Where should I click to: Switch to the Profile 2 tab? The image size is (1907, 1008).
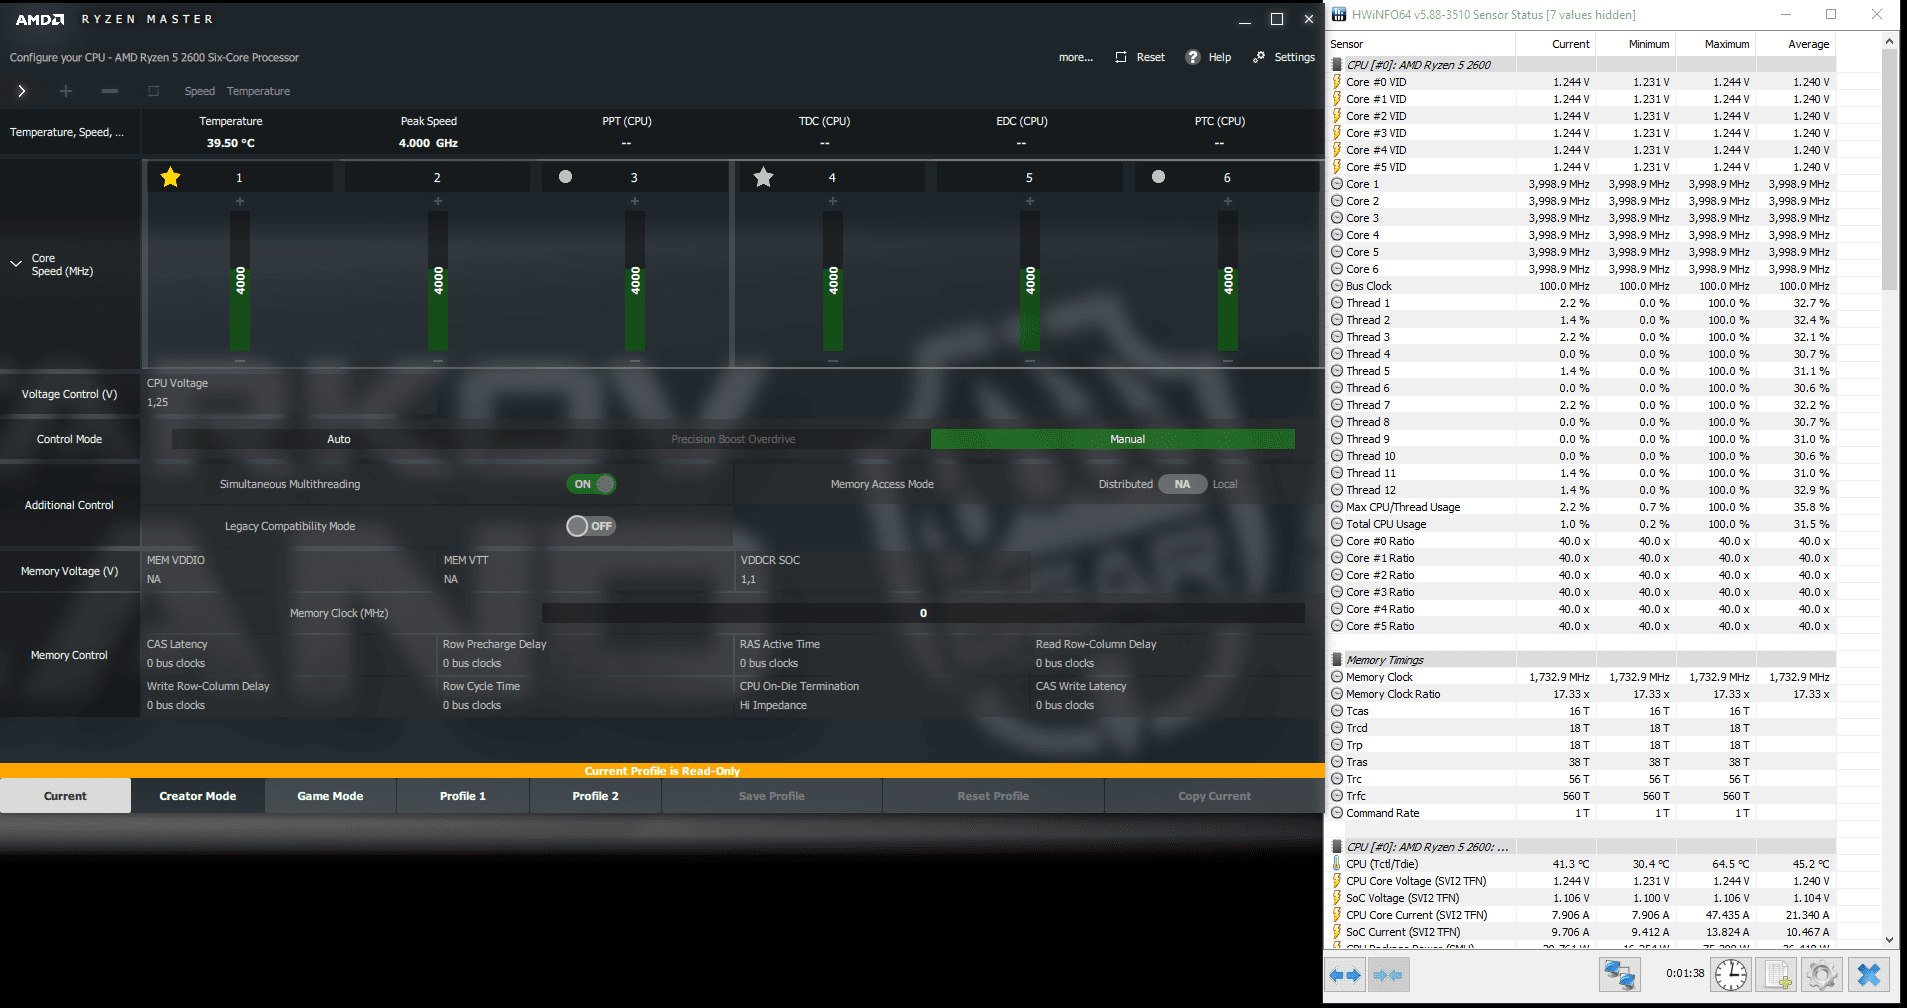point(595,796)
